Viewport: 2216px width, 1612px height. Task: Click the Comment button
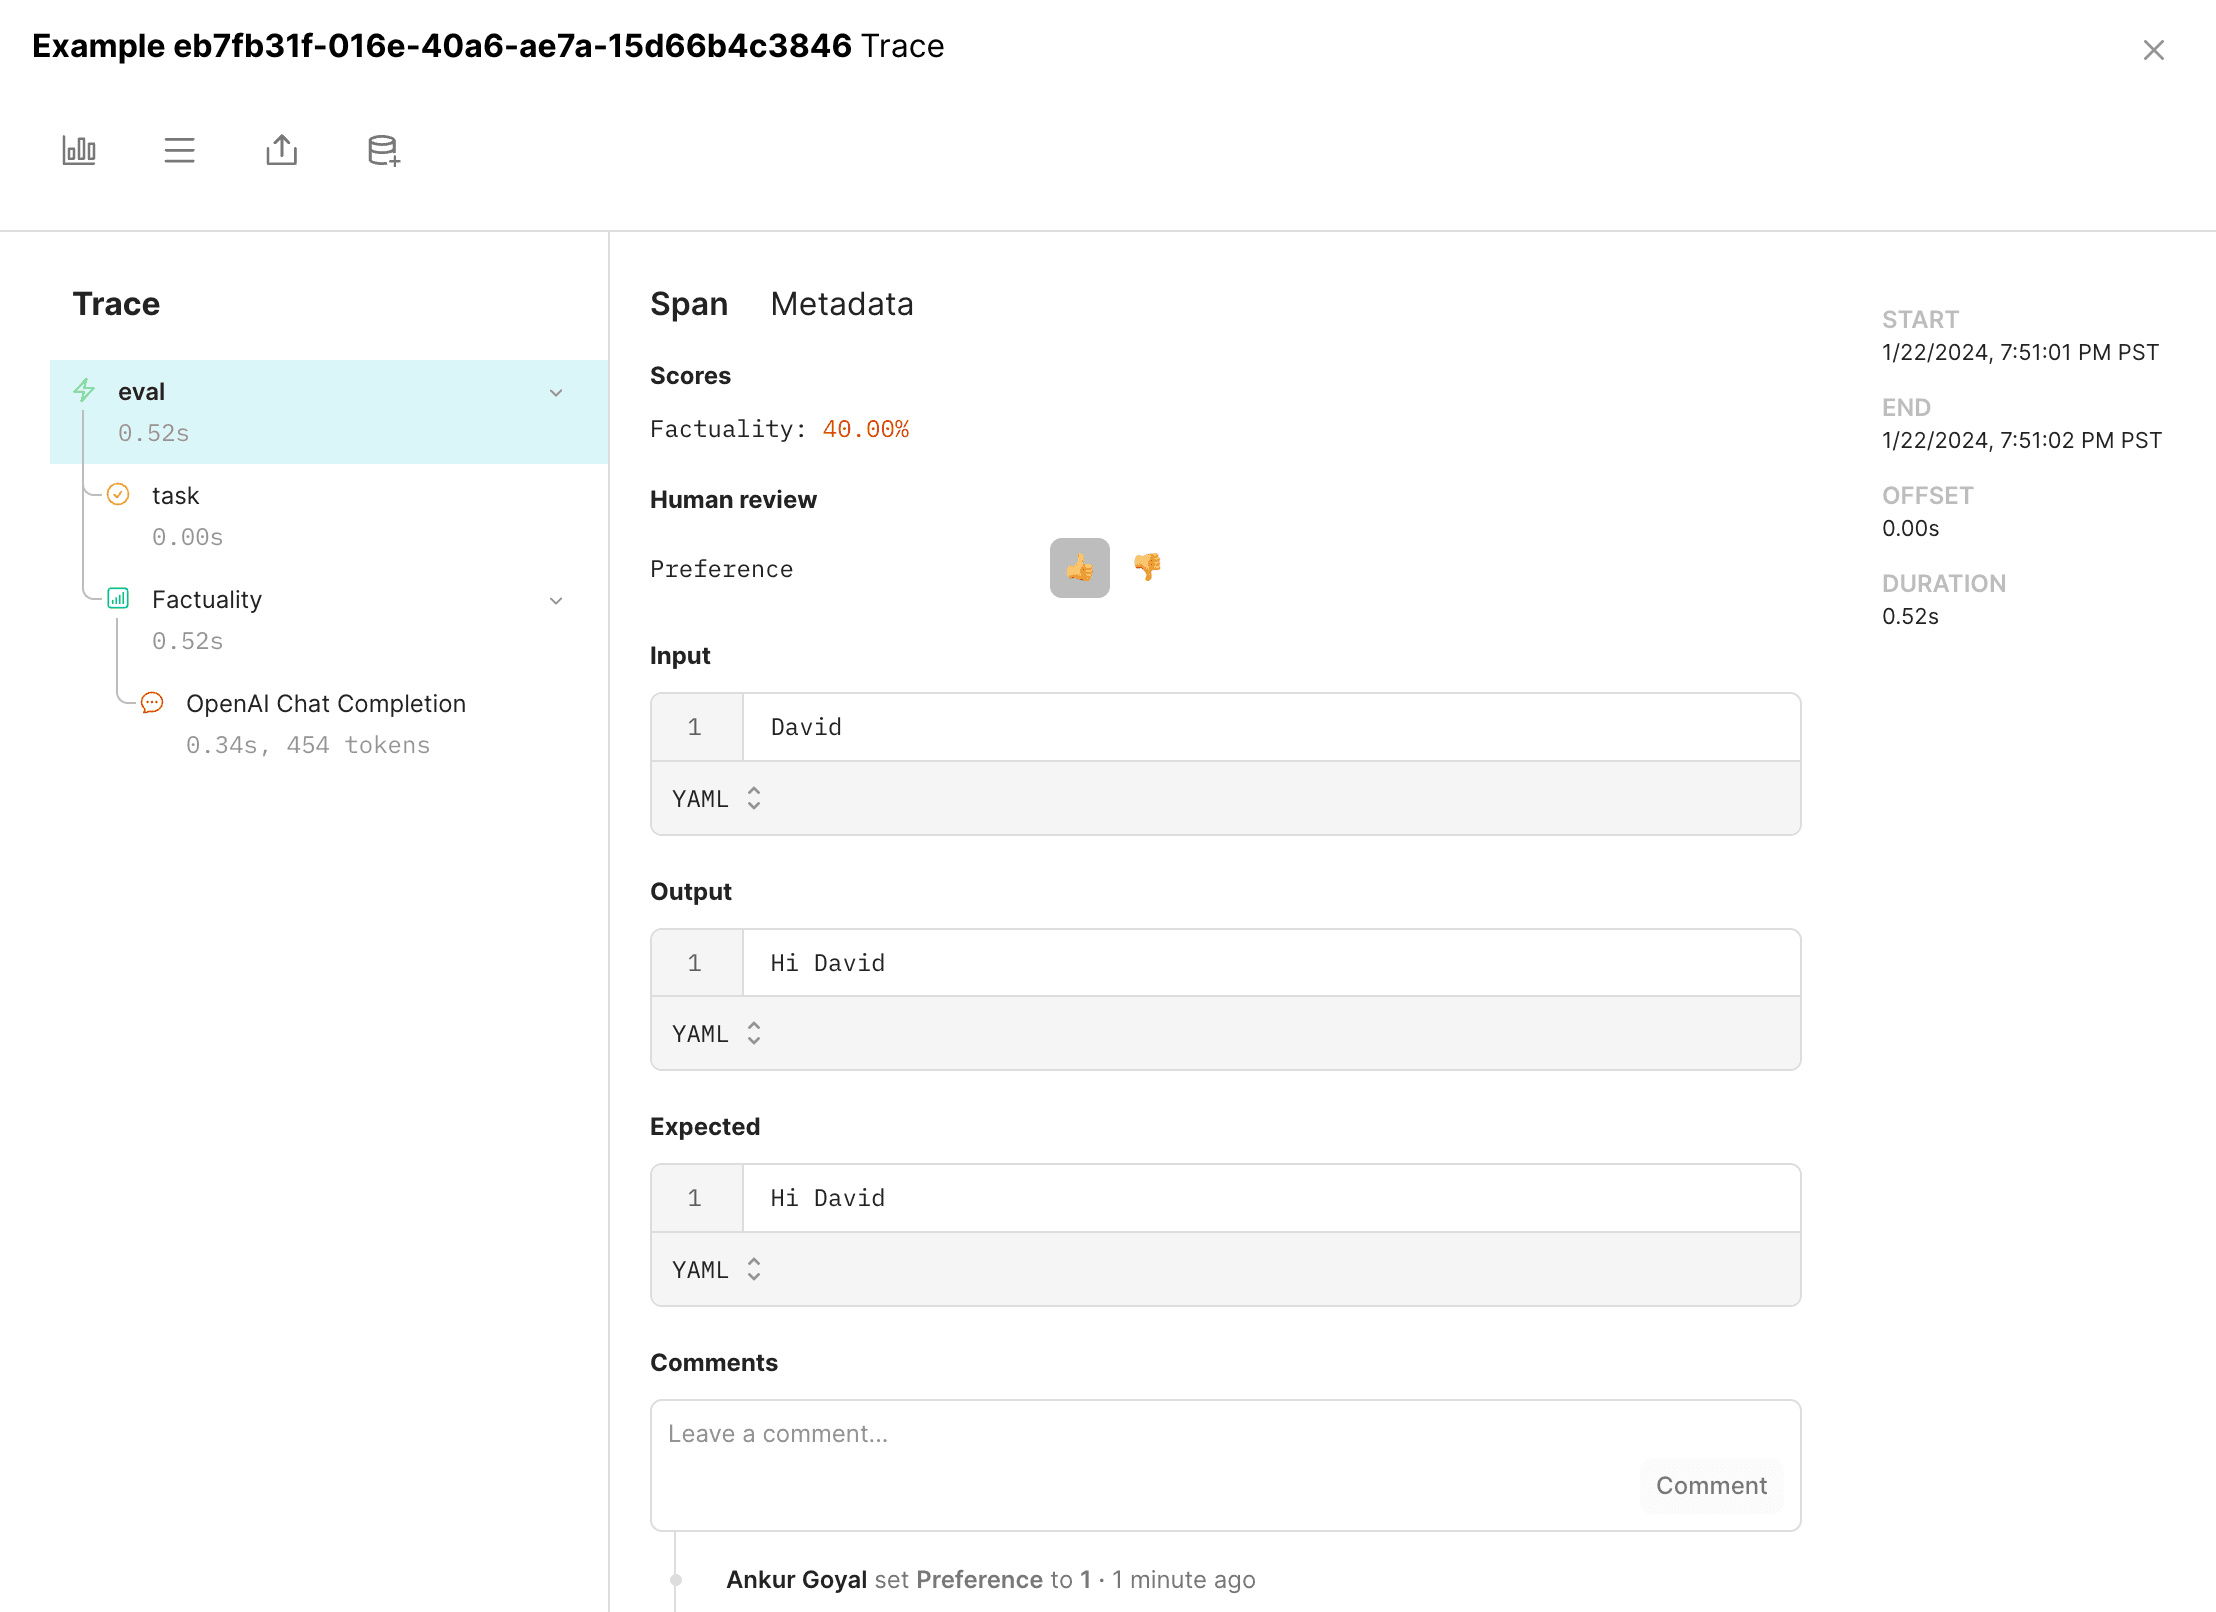click(1711, 1486)
